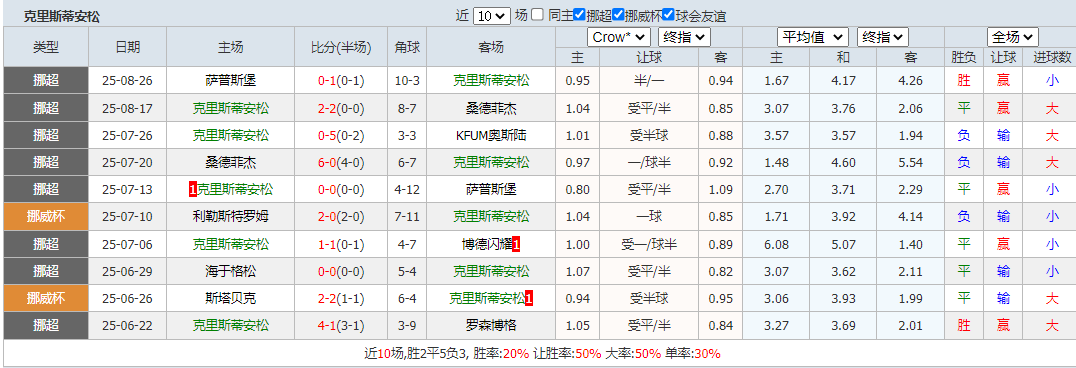This screenshot has width=1076, height=368.
Task: Select handicap 一/球半 on 25-07-20
Action: pyautogui.click(x=649, y=162)
